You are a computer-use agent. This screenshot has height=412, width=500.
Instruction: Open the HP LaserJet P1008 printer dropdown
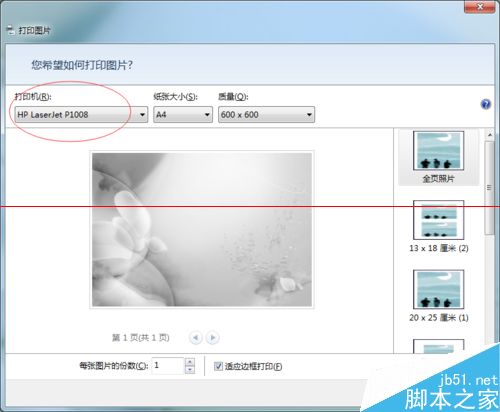pyautogui.click(x=81, y=115)
